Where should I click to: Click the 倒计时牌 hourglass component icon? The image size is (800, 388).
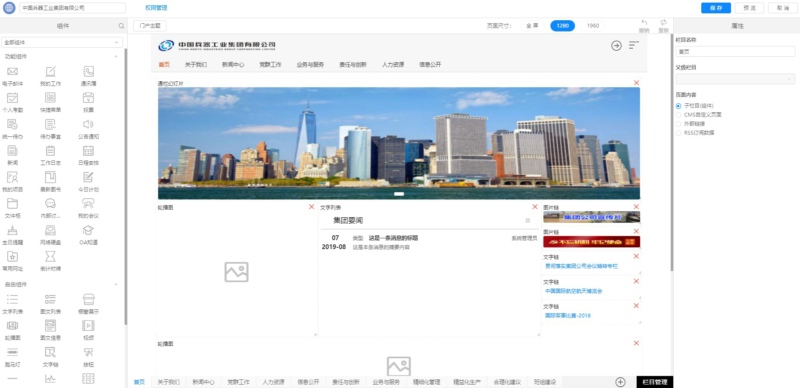50,256
